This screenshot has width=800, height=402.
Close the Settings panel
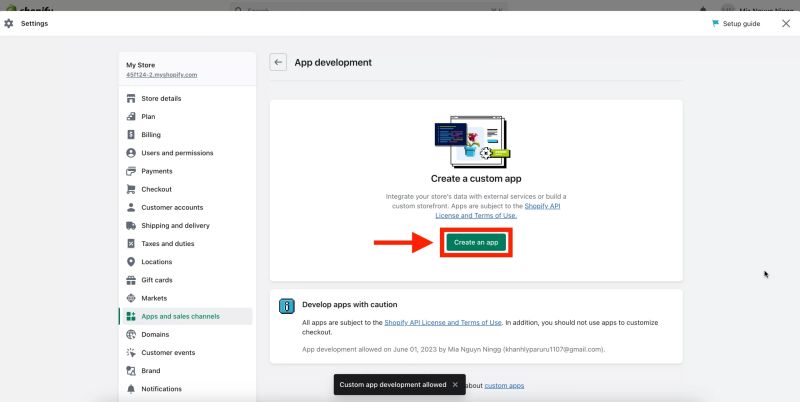(786, 23)
